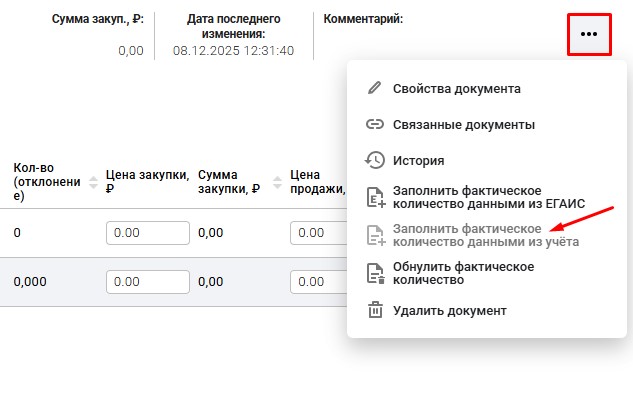
Task: Click first row Сумма закупки value 0,00
Action: point(210,233)
